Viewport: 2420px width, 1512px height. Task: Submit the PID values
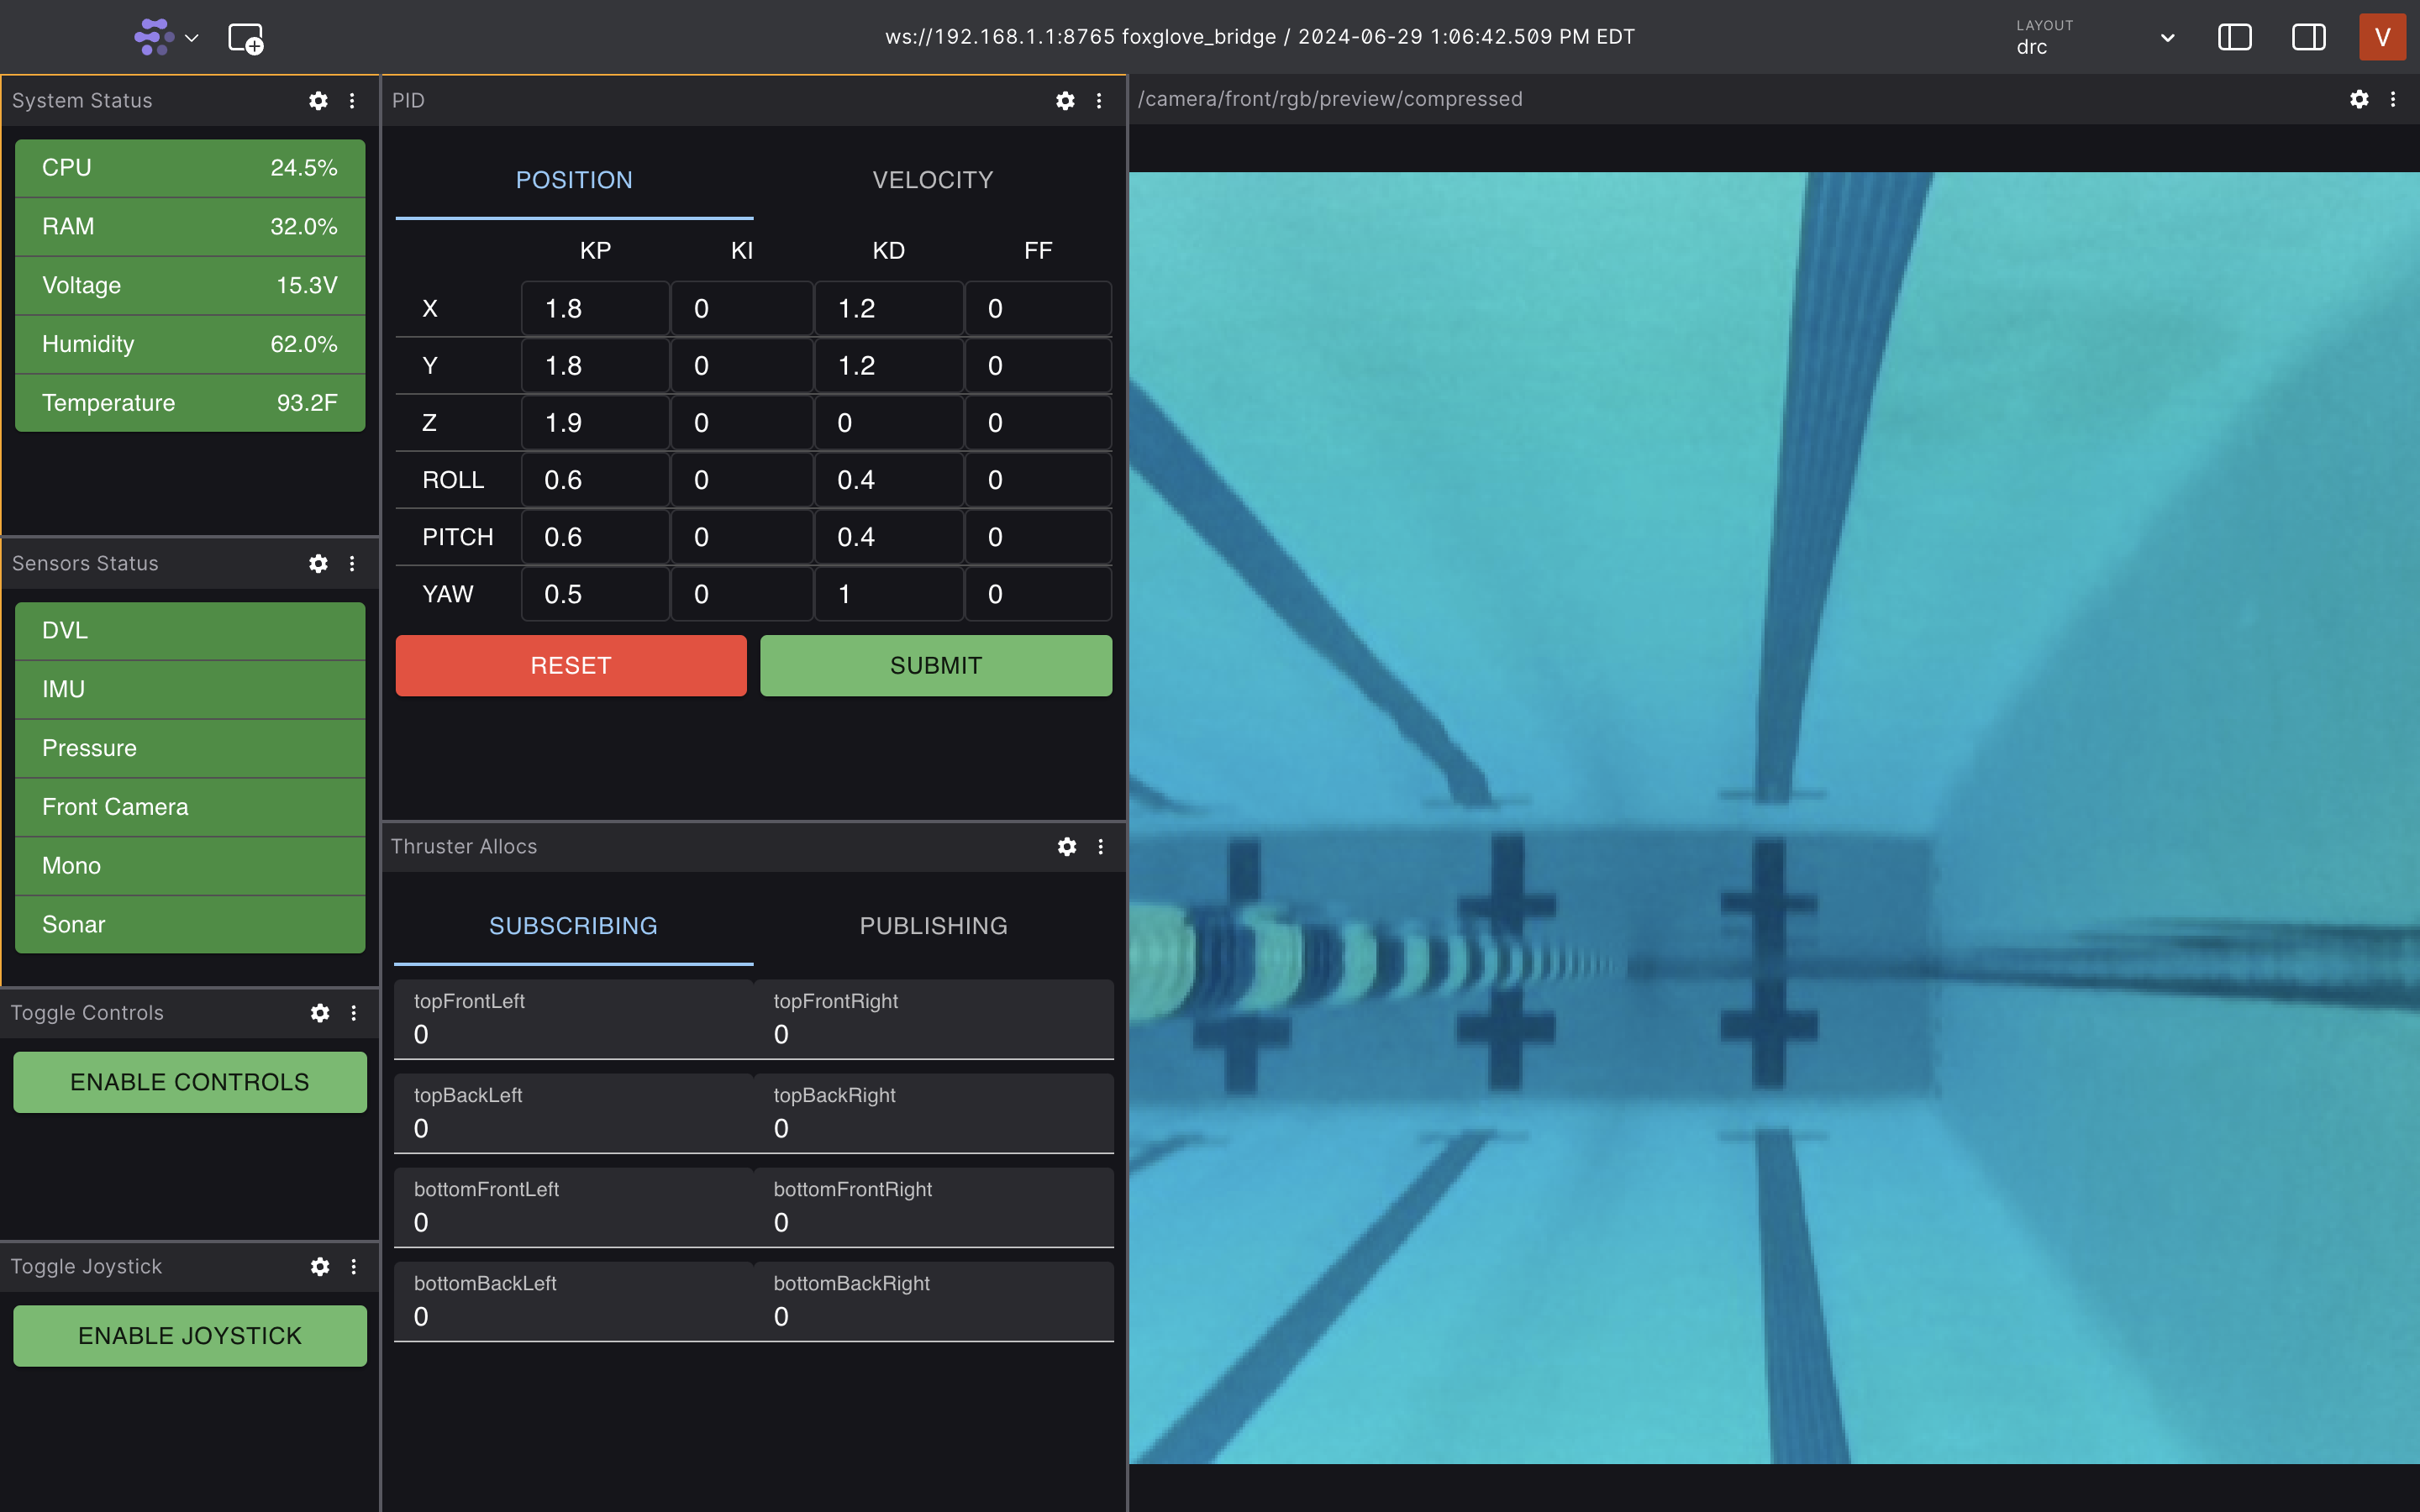tap(935, 666)
